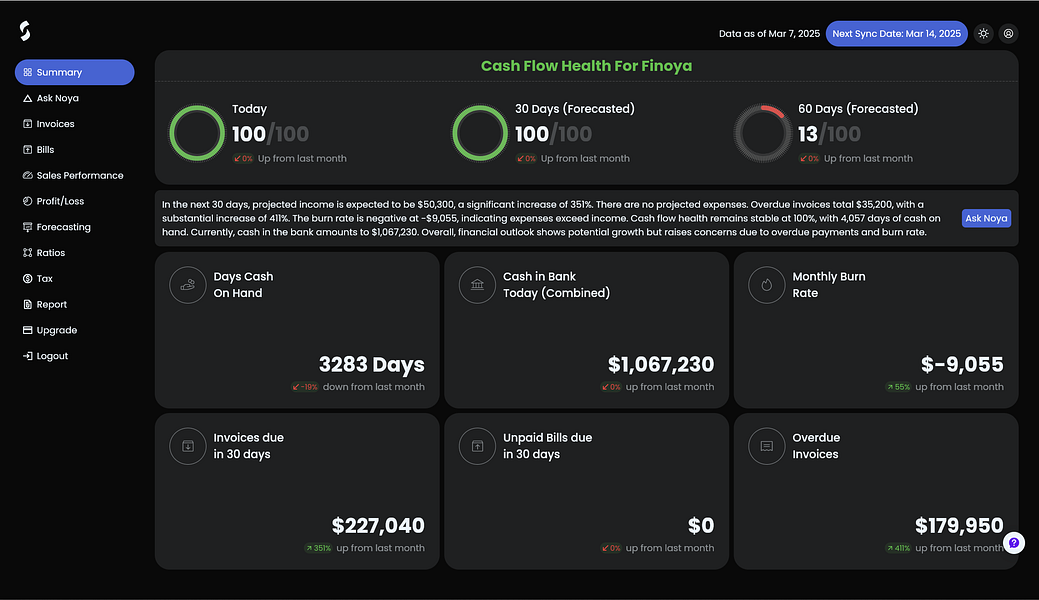Toggle the theme with the sun icon
The height and width of the screenshot is (600, 1039).
[983, 33]
